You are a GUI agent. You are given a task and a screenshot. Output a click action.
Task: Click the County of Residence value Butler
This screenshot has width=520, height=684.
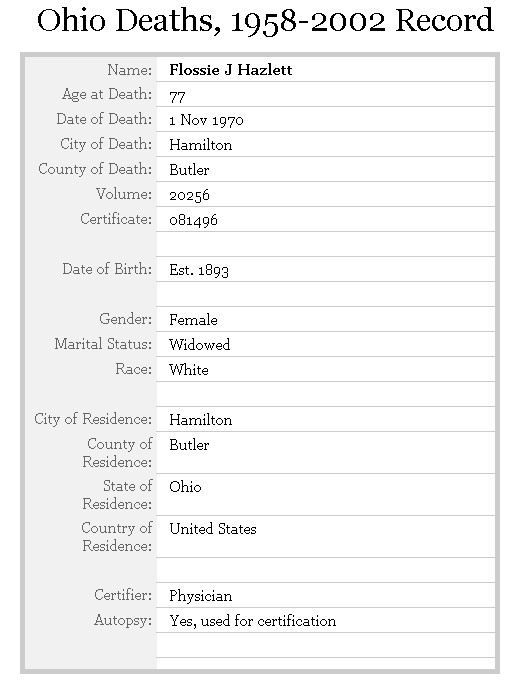189,445
